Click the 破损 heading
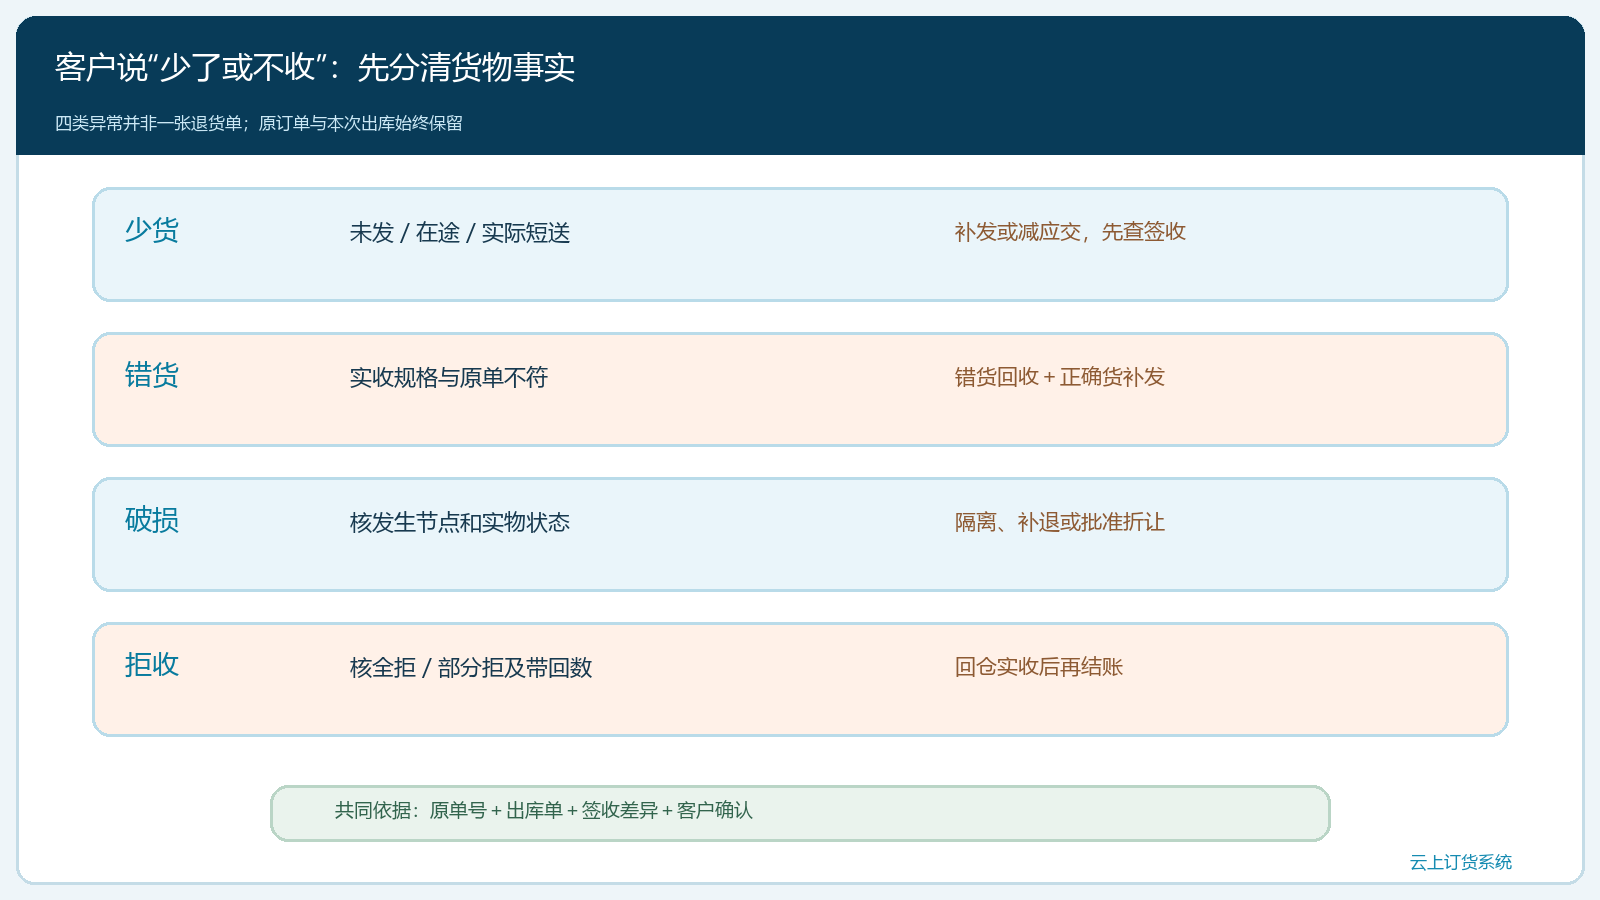Screen dimensions: 1600x900 (x=152, y=520)
